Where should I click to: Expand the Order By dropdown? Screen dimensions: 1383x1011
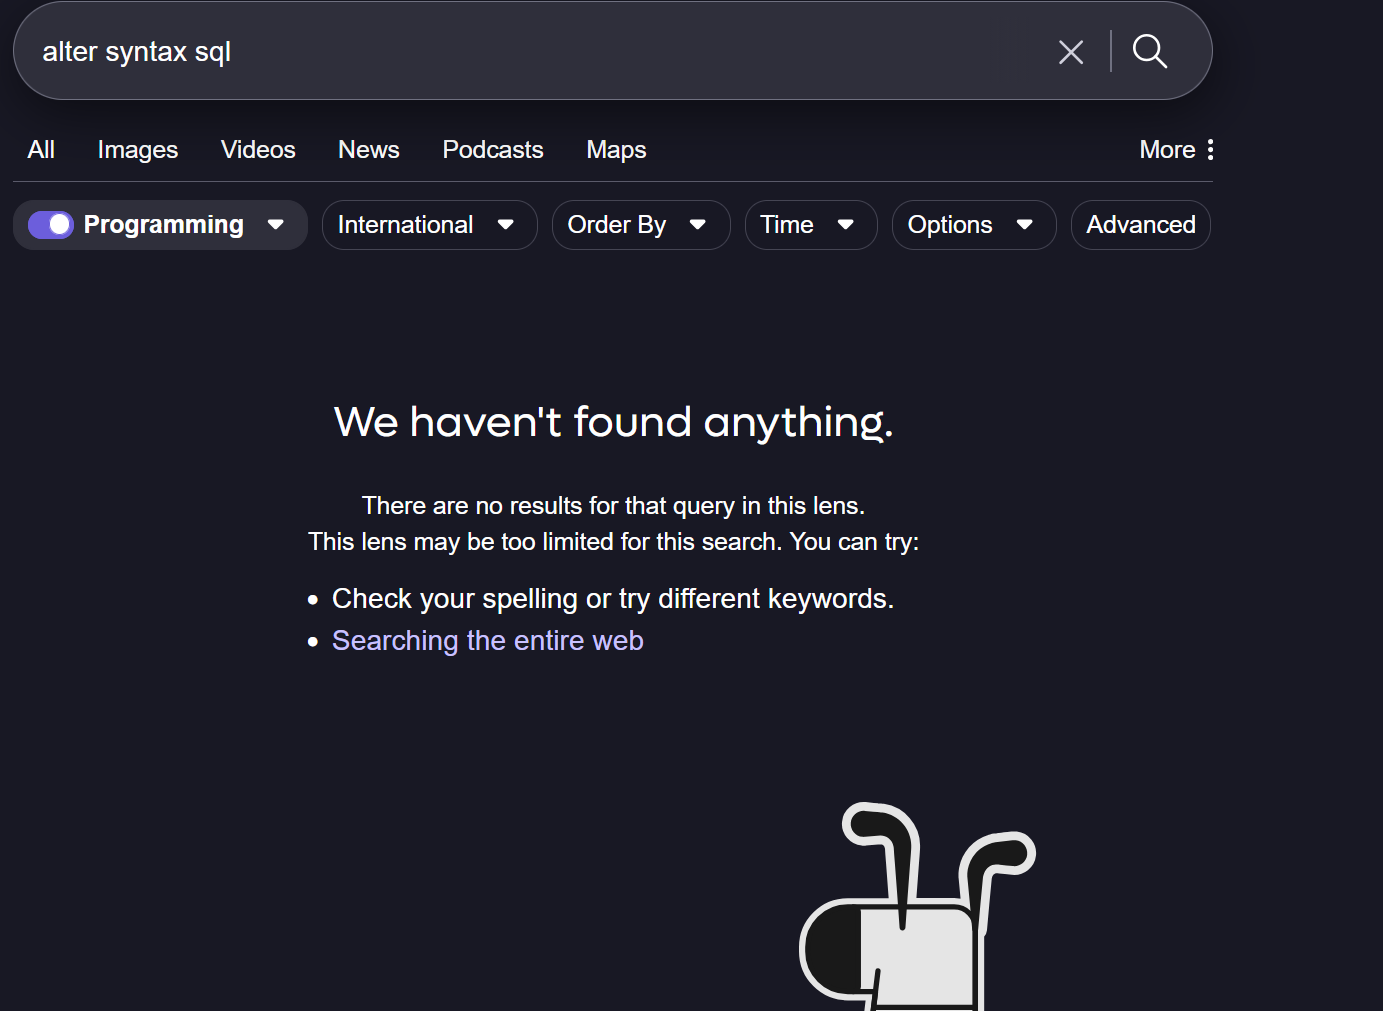click(640, 225)
